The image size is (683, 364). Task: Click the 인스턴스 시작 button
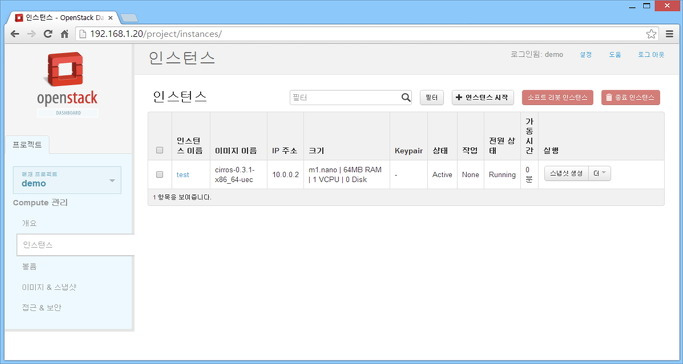coord(483,98)
